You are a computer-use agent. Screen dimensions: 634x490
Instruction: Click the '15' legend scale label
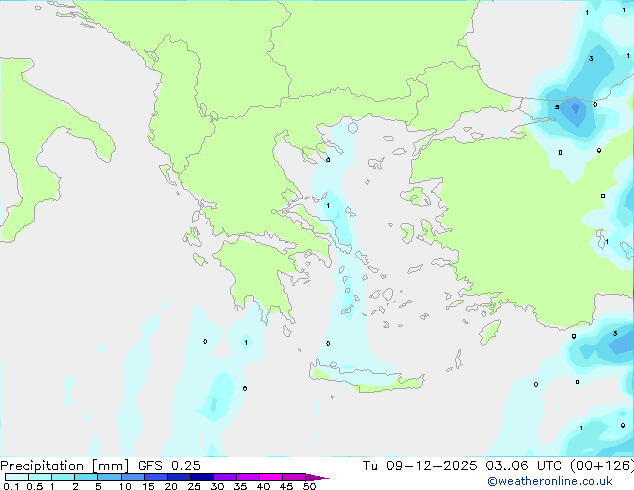148,486
